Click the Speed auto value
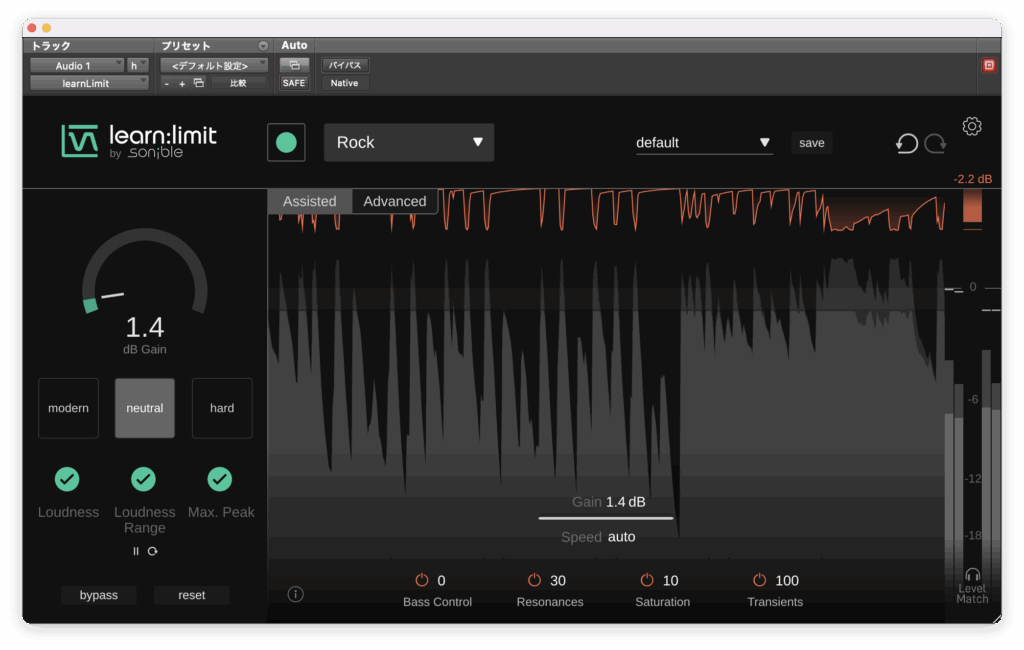Viewport: 1024px width, 650px height. click(622, 537)
